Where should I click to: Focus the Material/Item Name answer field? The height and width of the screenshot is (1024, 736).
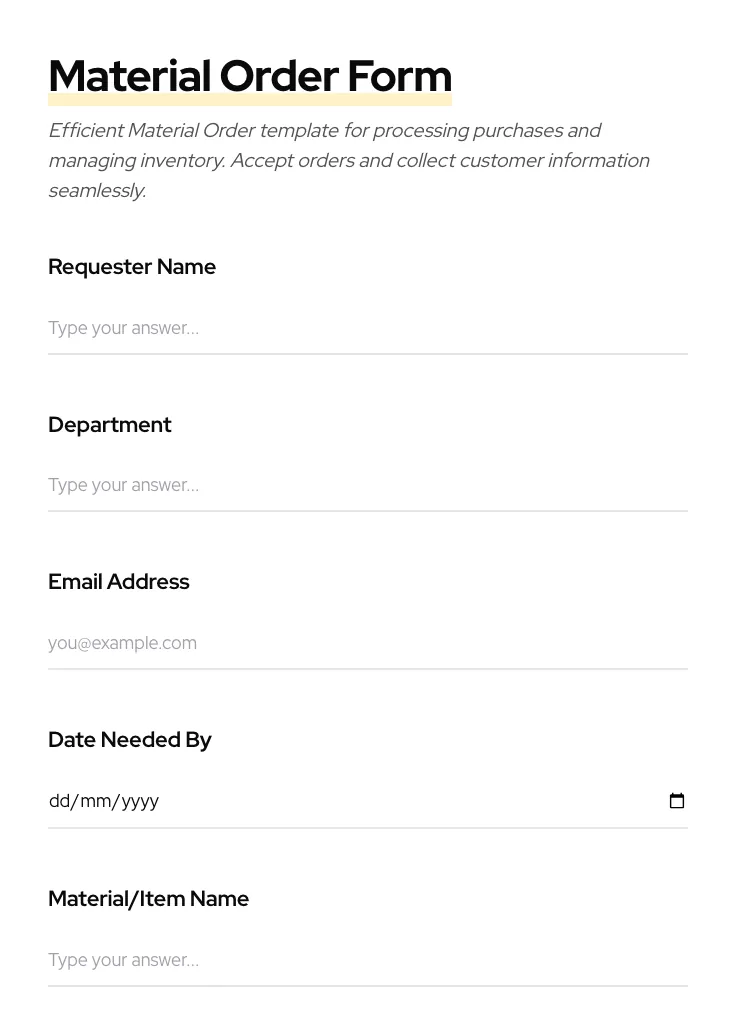coord(367,960)
